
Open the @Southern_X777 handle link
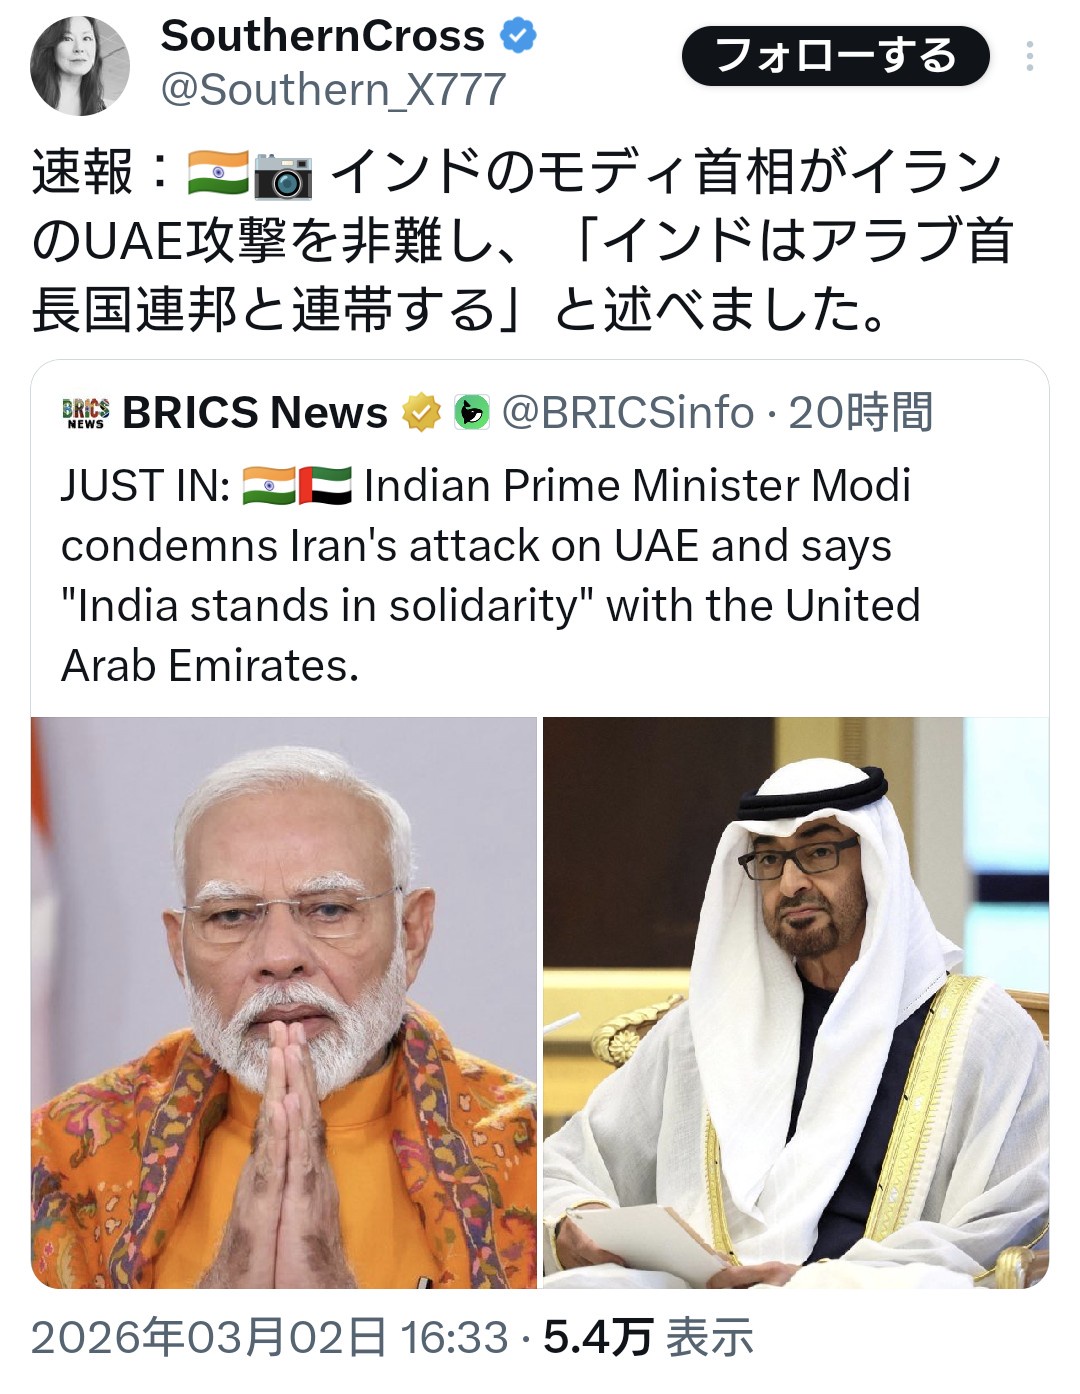click(333, 90)
